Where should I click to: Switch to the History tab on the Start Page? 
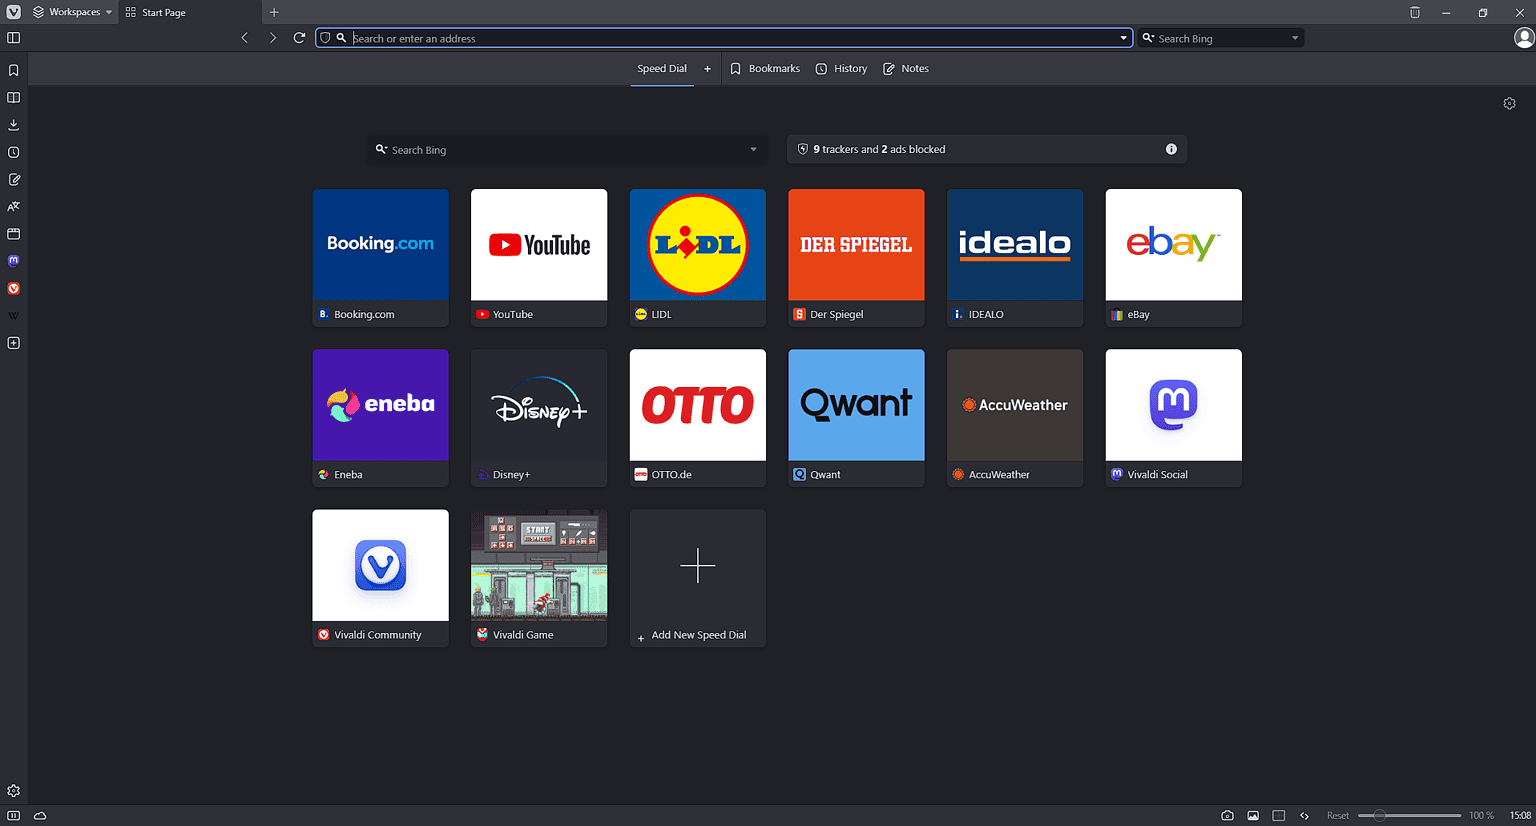[840, 68]
